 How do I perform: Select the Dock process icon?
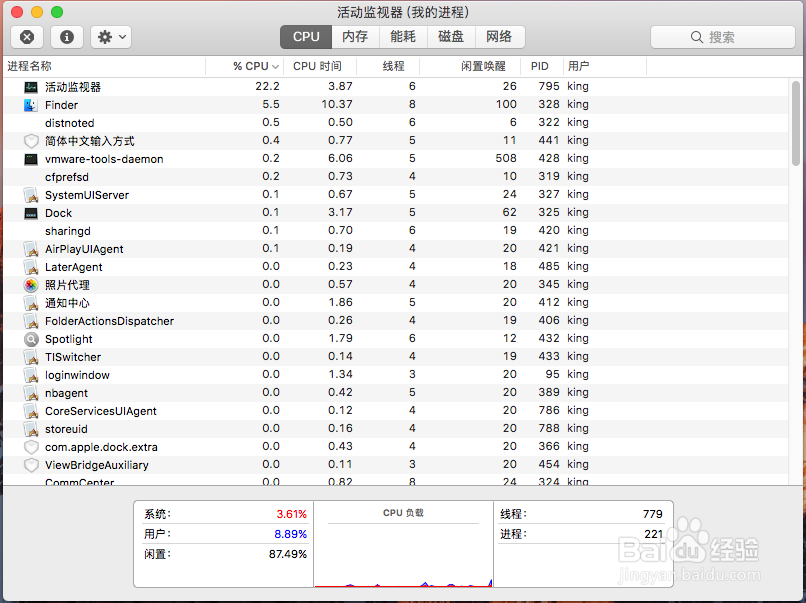click(31, 213)
